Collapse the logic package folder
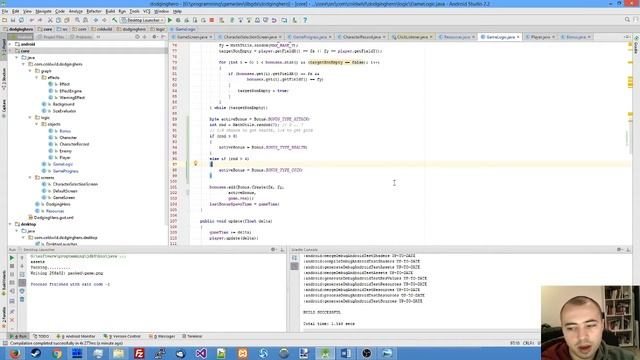 tap(30, 118)
